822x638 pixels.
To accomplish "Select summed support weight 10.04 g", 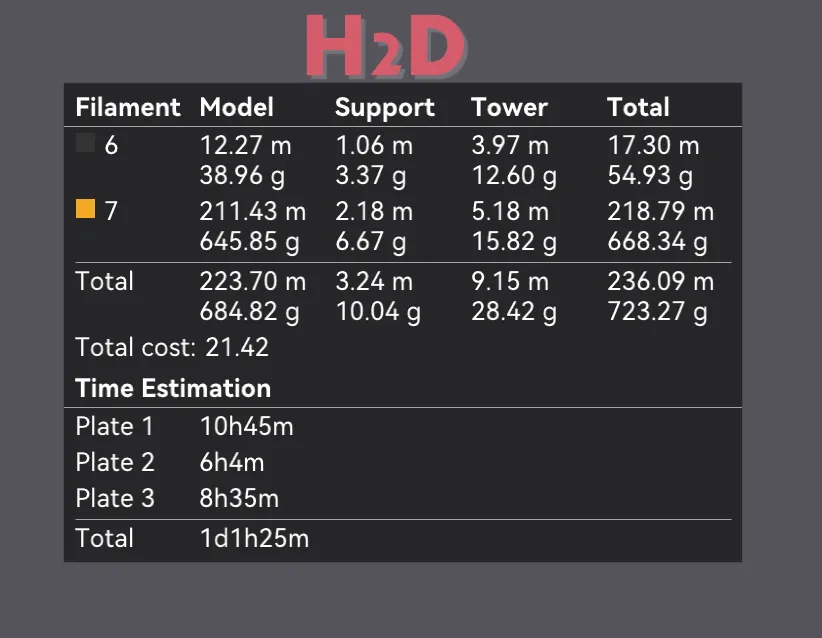I will pyautogui.click(x=378, y=312).
